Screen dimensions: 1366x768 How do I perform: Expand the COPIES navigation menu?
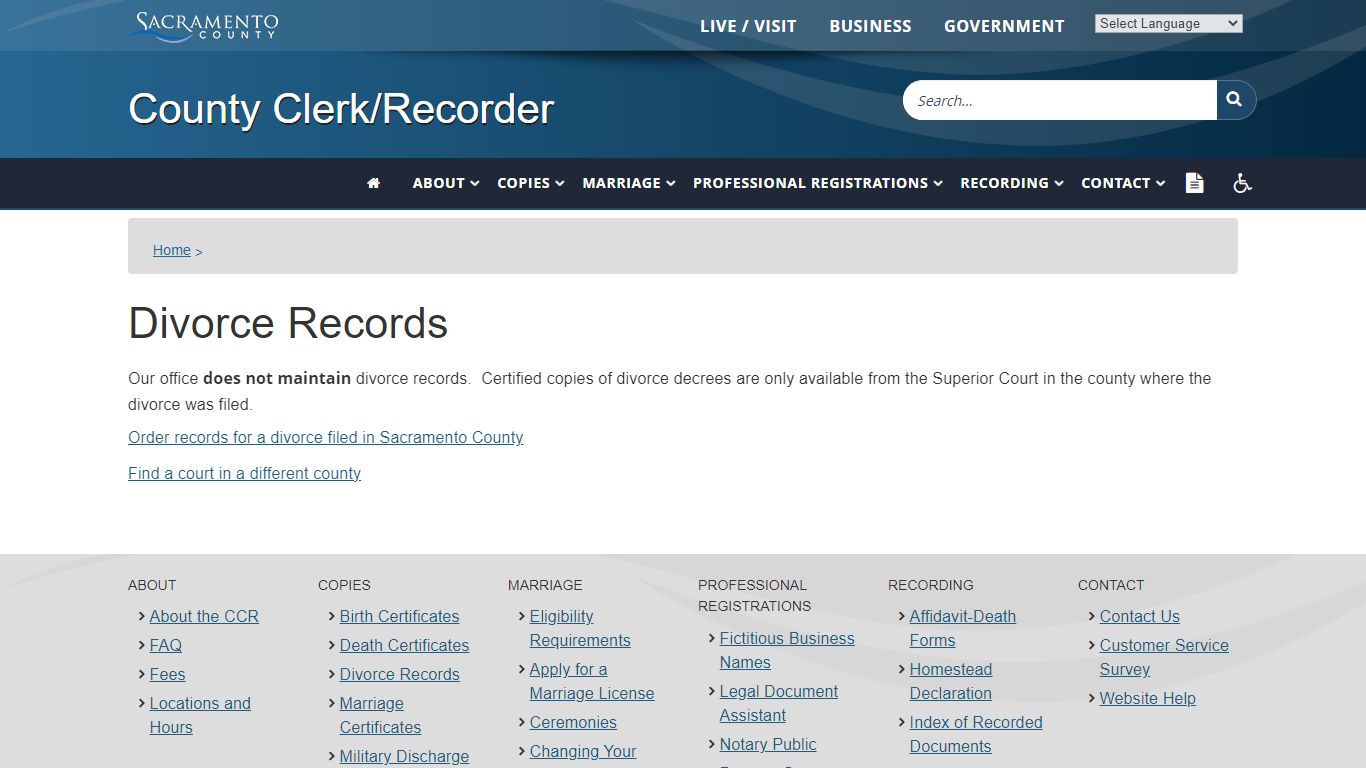tap(531, 183)
